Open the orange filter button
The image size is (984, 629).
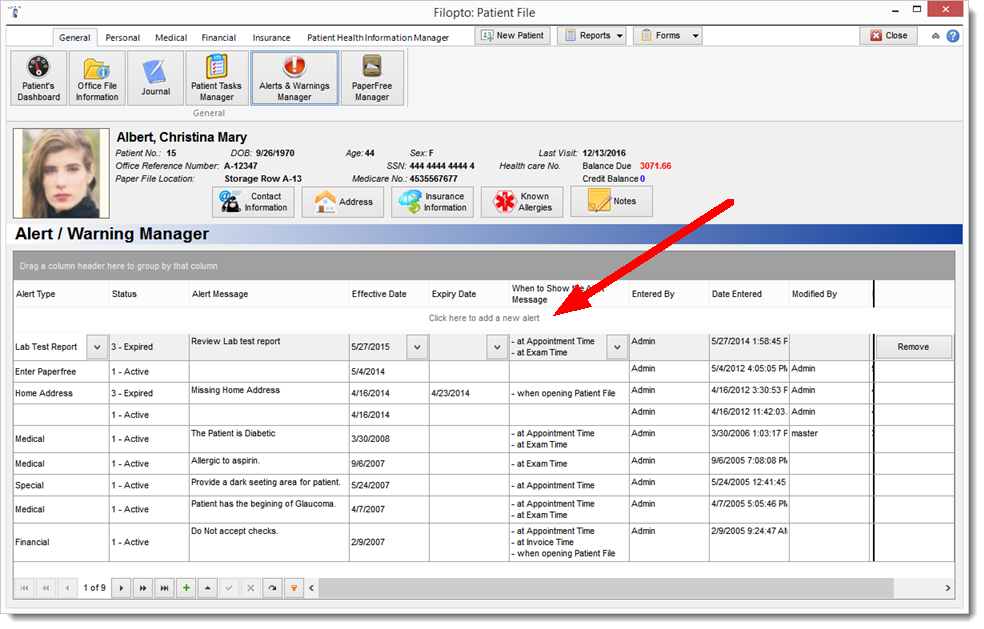point(294,588)
